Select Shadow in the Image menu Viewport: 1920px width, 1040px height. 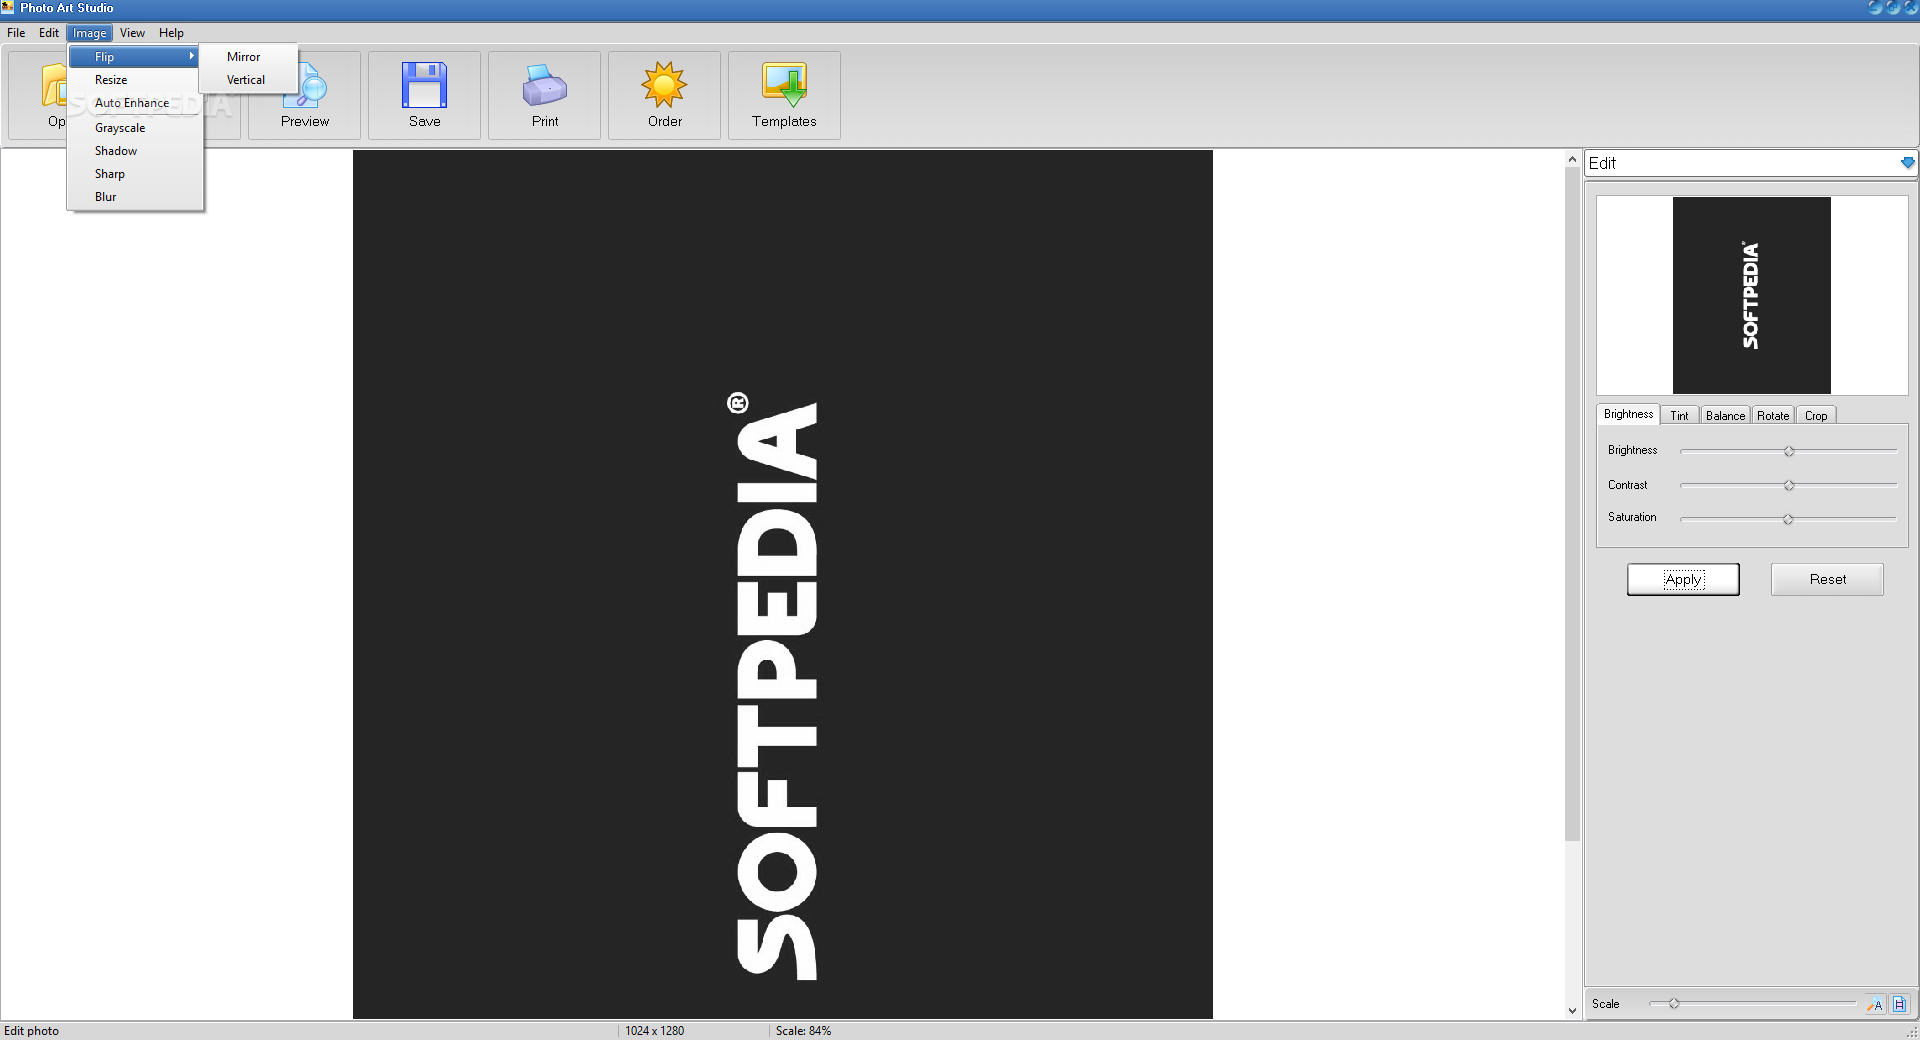[134, 151]
